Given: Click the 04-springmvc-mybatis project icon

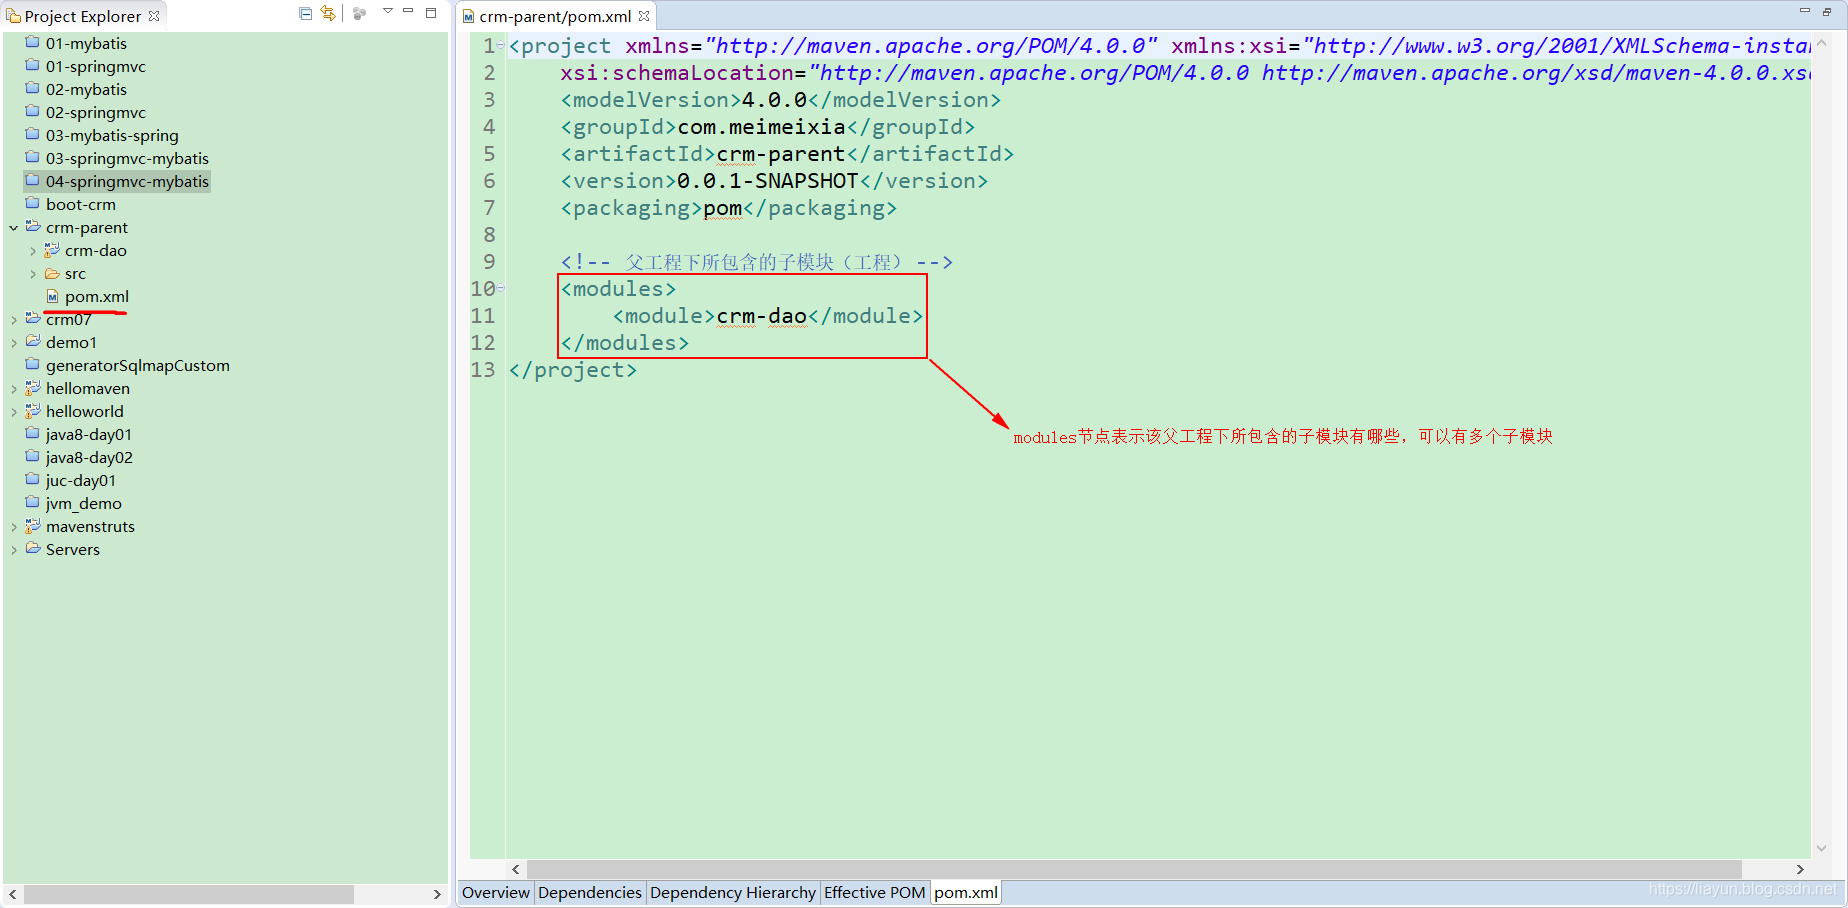Looking at the screenshot, I should [x=33, y=181].
